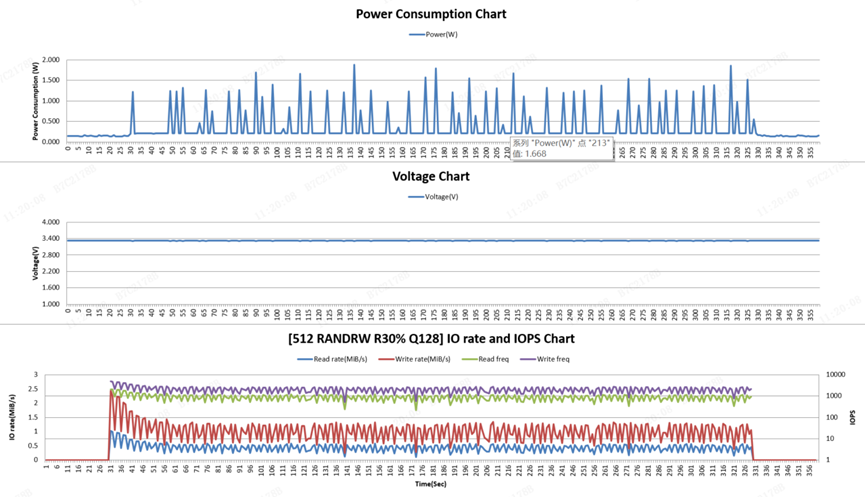Select the "Time(Sec)" horizontal axis title
Screen dimensions: 865x497
tap(431, 484)
